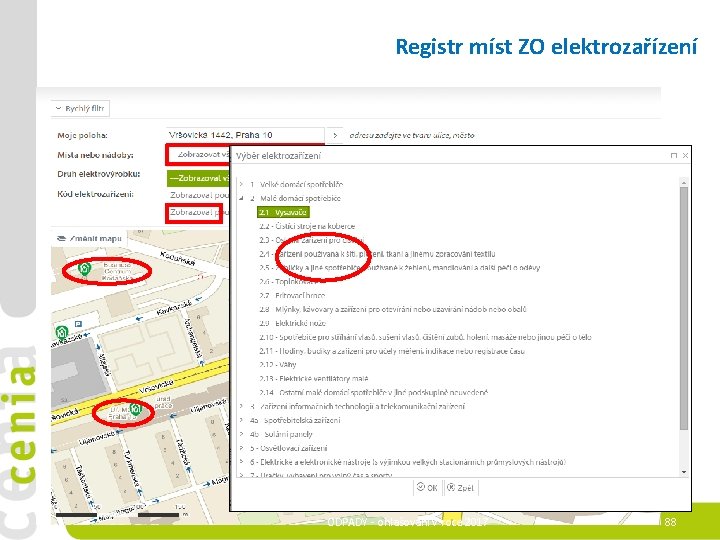
Task: Select the Velké domácí spotřebiče row
Action: (x=297, y=184)
